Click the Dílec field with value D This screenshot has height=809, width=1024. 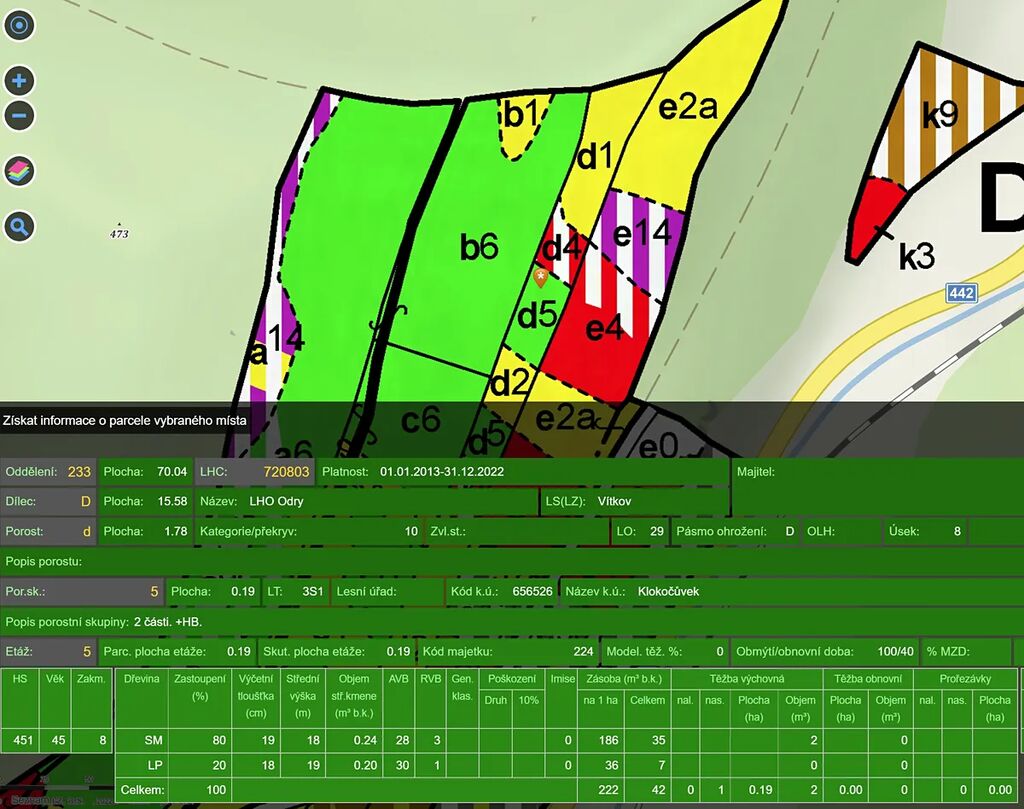(49, 501)
